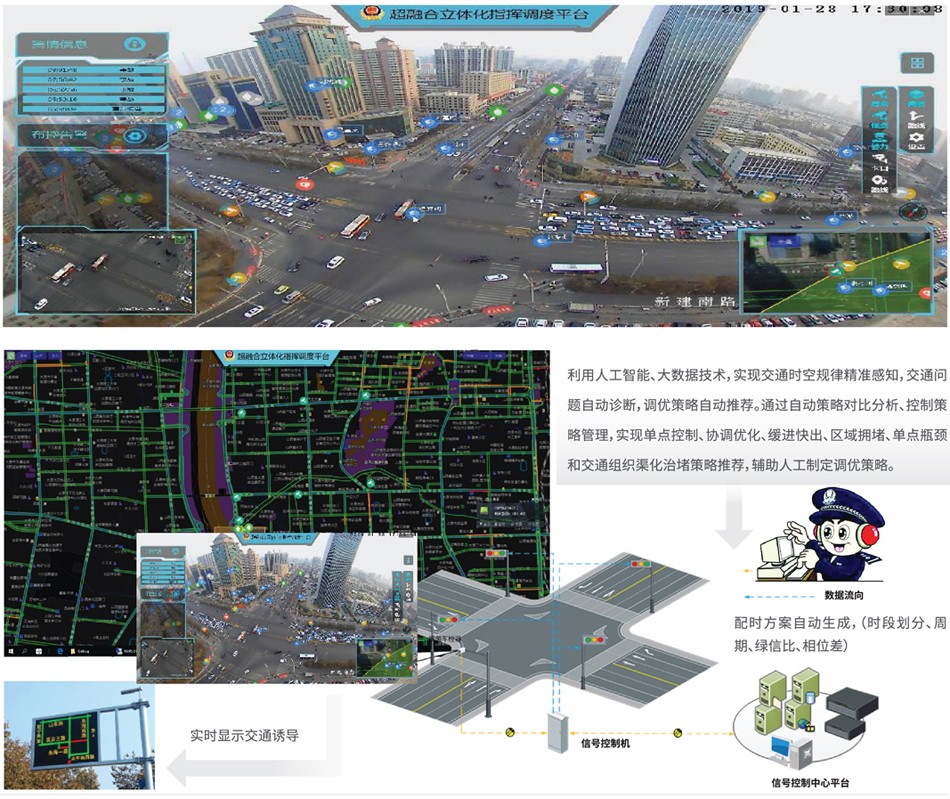Click the round icon in the 警情信息 header

(x=134, y=45)
